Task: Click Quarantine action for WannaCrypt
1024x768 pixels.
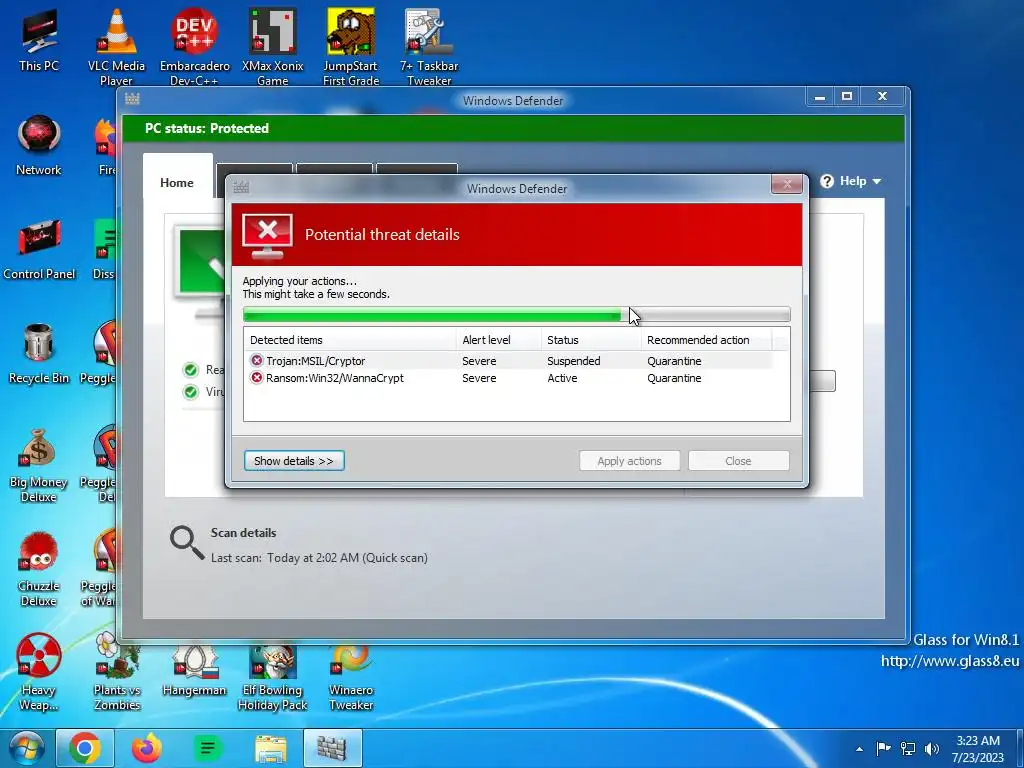Action: tap(674, 378)
